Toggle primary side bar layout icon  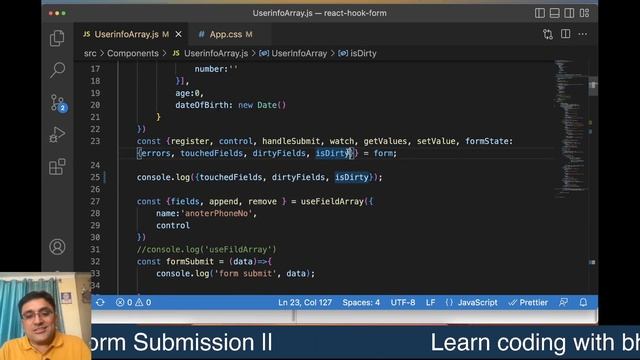pos(540,13)
